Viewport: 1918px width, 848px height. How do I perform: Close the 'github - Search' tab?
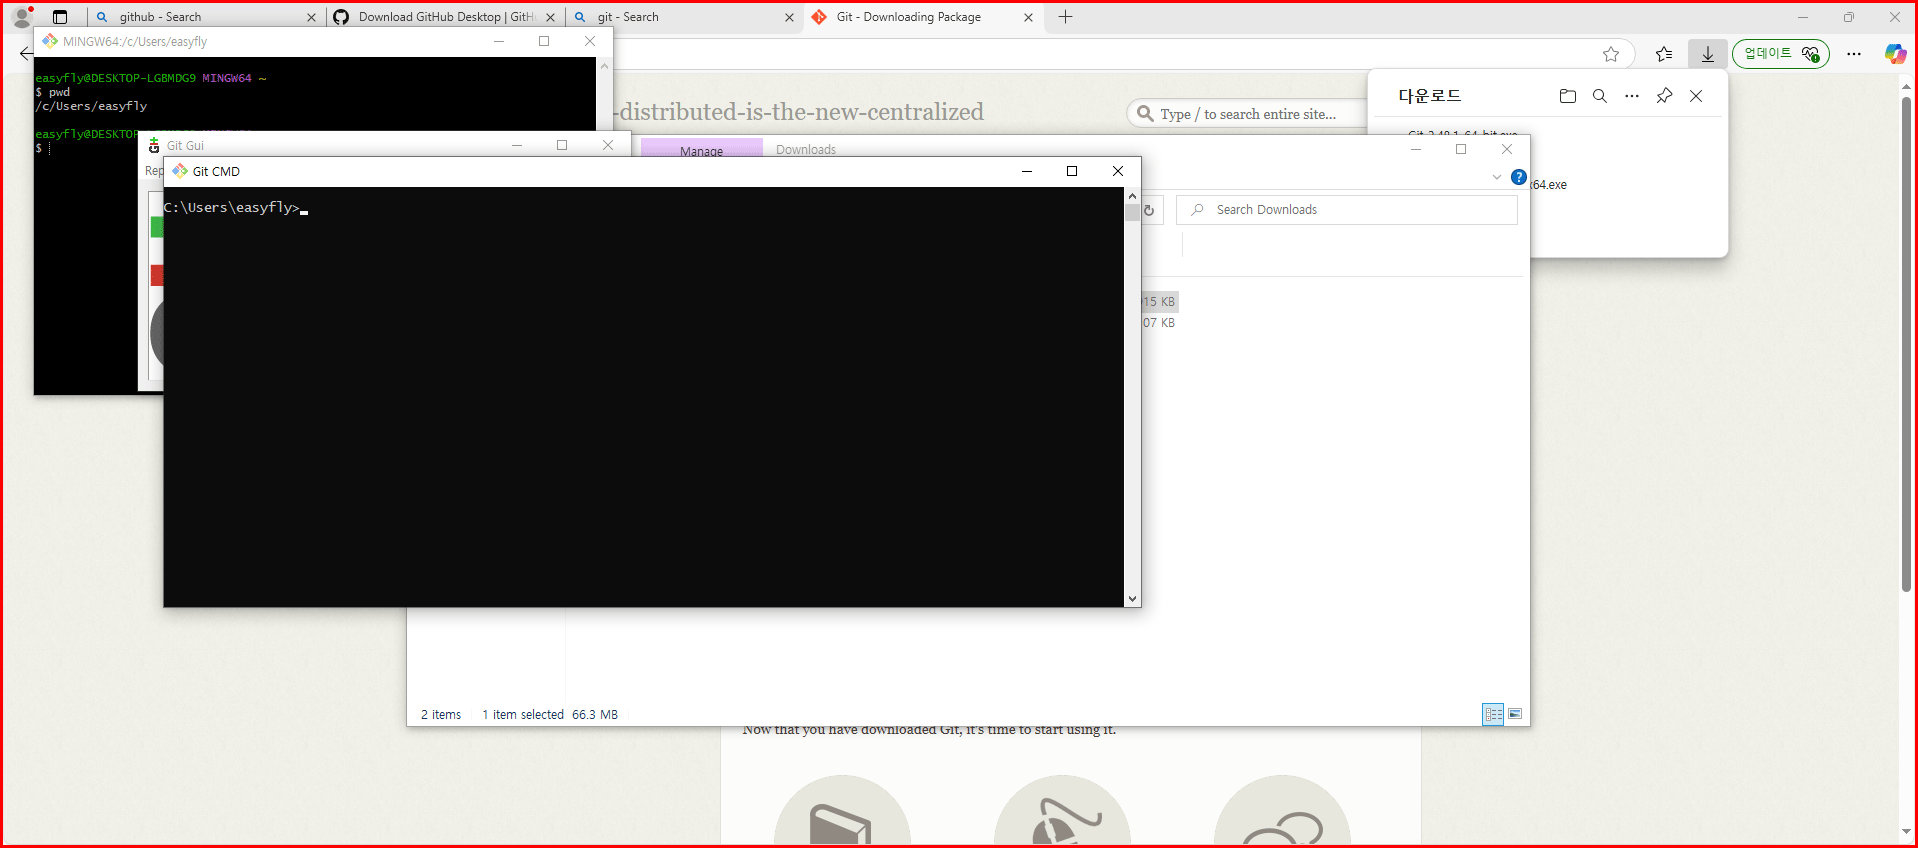tap(311, 17)
